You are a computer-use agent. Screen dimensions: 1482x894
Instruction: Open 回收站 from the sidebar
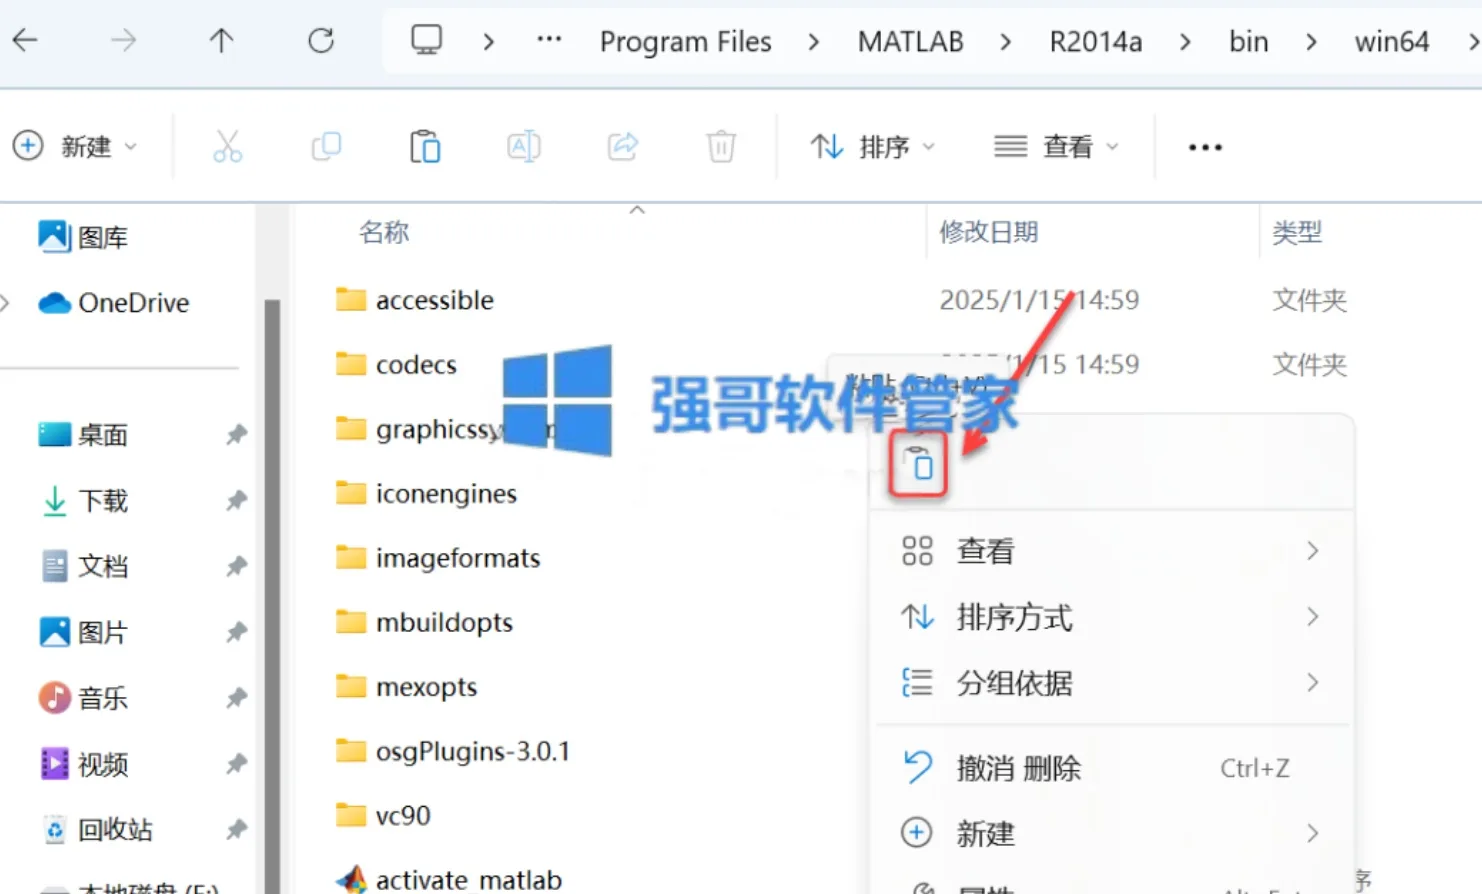coord(96,830)
